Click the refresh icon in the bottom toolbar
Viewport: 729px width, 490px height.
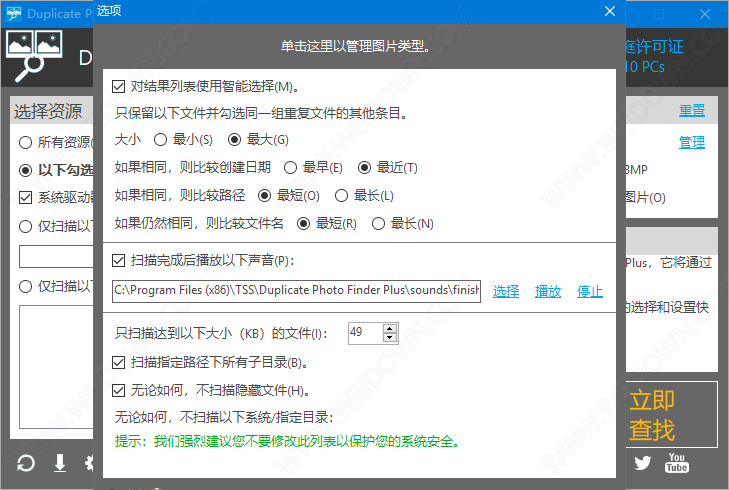tap(27, 463)
